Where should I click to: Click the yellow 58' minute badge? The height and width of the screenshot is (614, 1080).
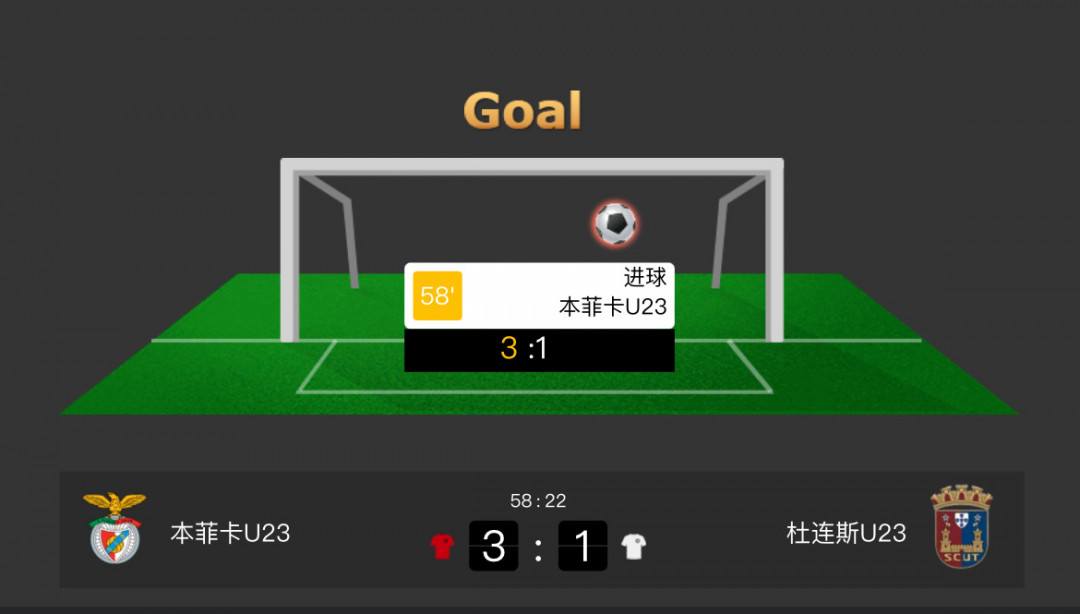click(437, 296)
